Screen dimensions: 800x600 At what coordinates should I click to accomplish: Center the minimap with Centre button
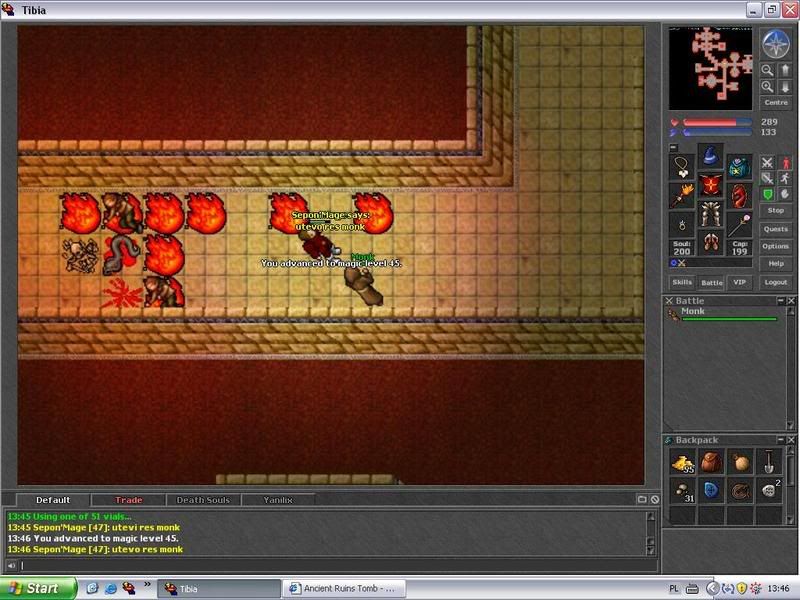point(776,103)
